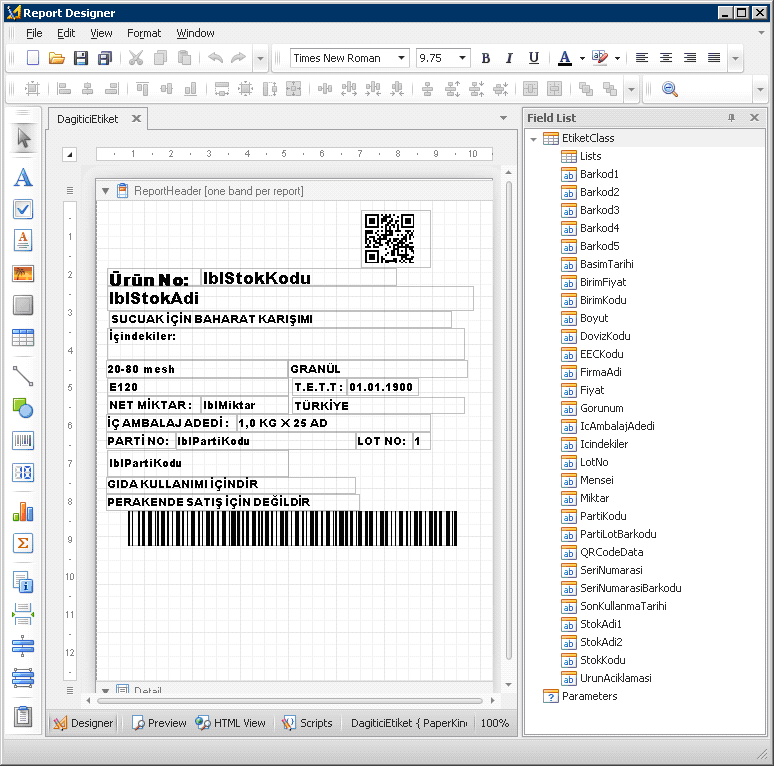The image size is (774, 766).
Task: Select the Table control tool
Action: coord(23,338)
